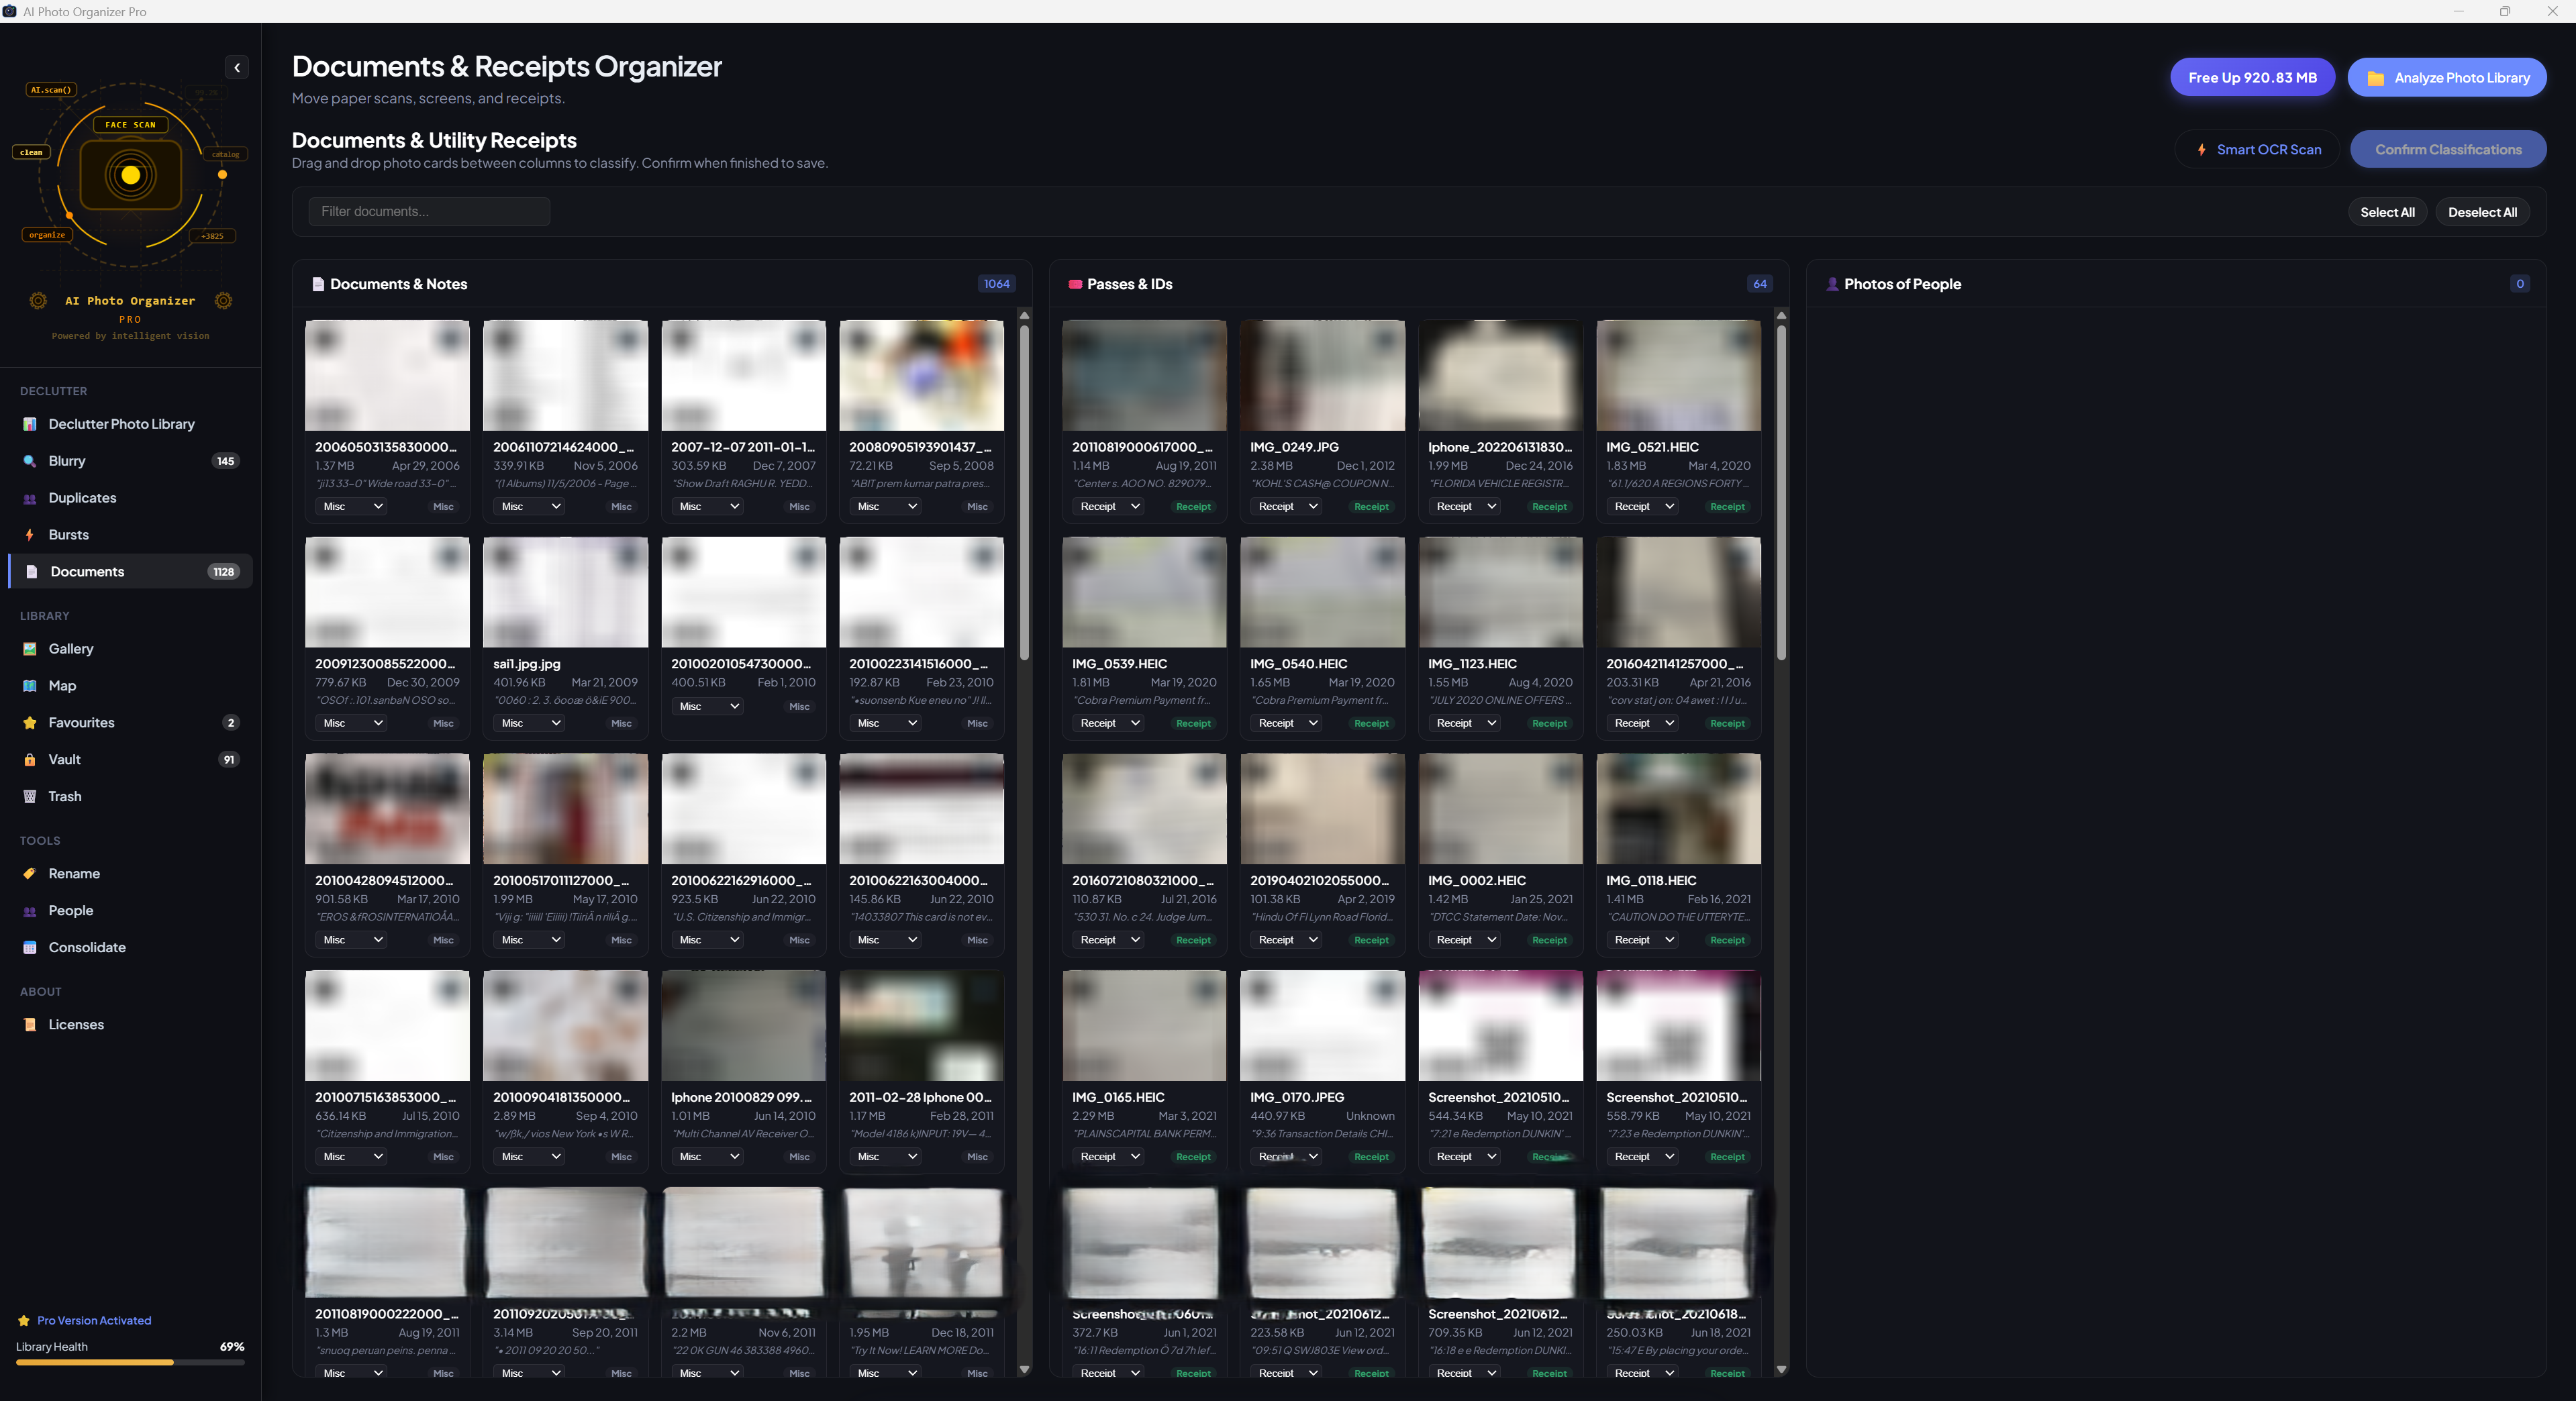Viewport: 2576px width, 1401px height.
Task: Expand Misc dropdown for 20100201054730000 card
Action: [708, 707]
